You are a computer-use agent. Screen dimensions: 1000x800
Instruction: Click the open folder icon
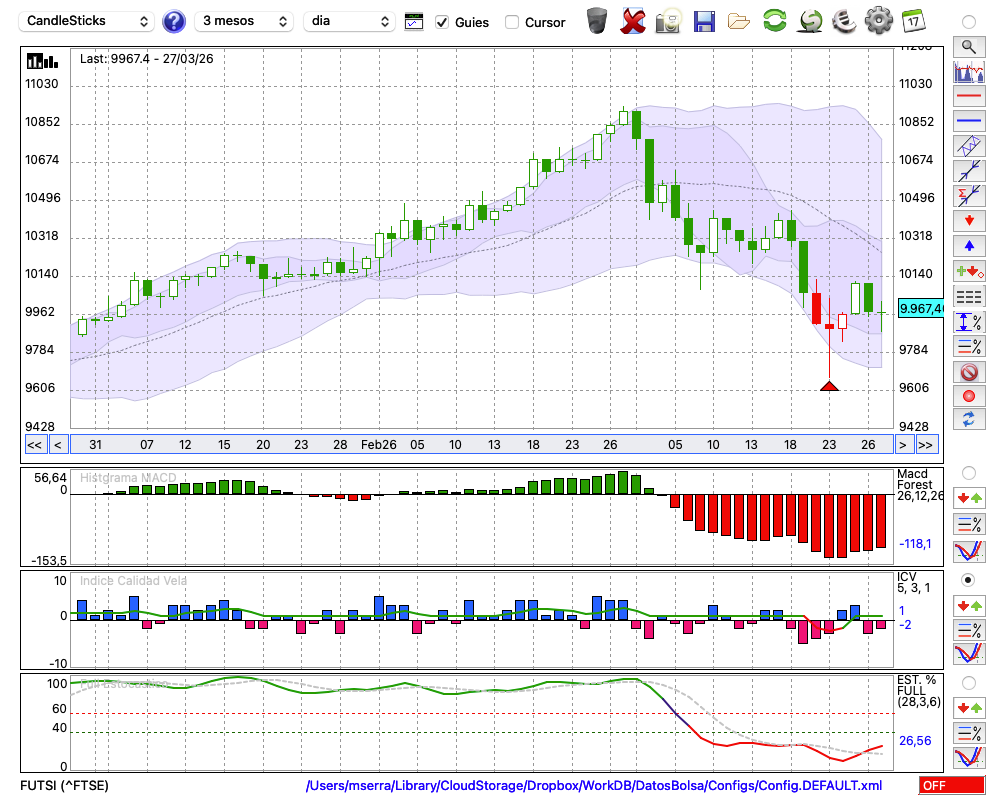click(739, 22)
